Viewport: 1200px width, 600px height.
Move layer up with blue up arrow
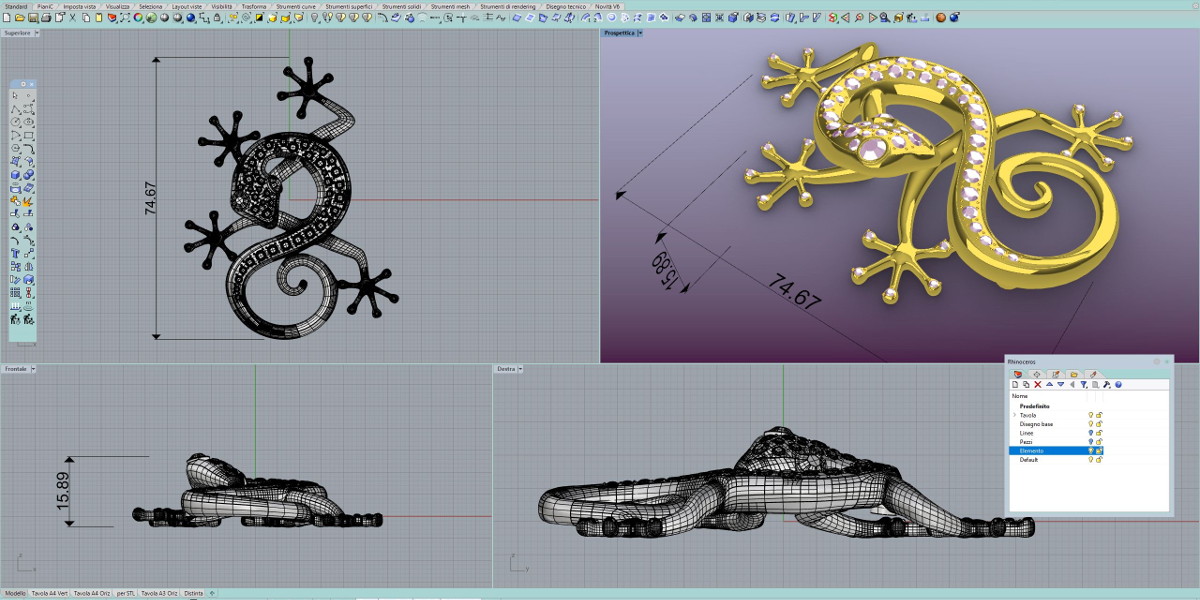coord(1049,384)
